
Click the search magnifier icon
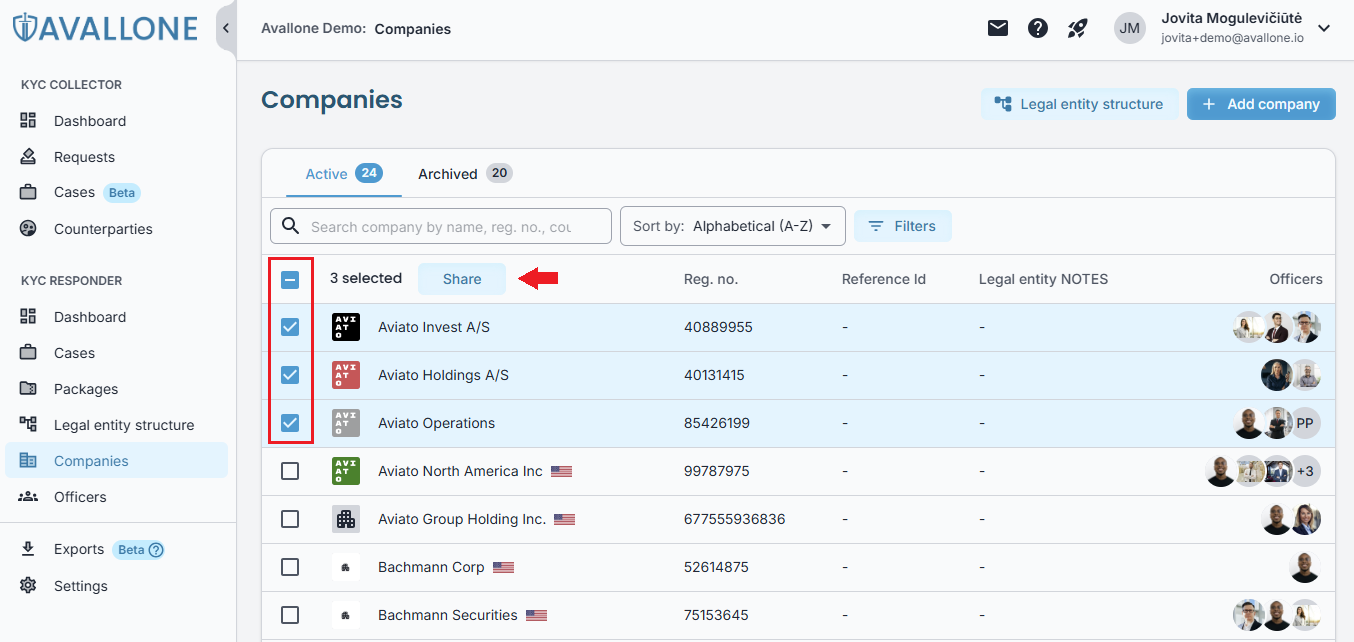291,226
